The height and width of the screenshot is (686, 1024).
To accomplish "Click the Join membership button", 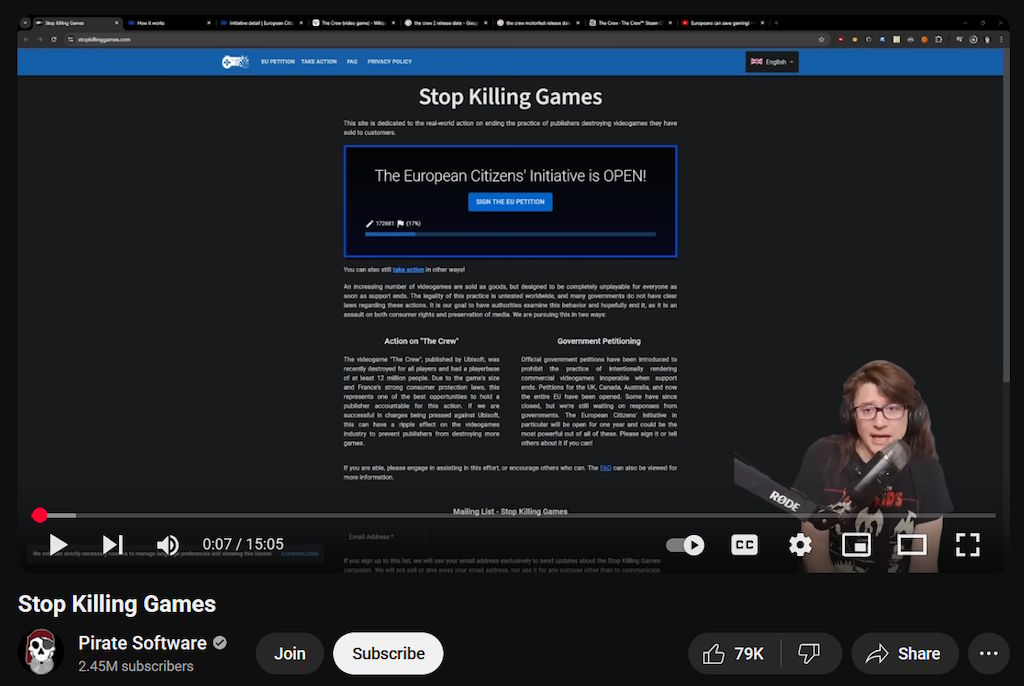I will click(289, 653).
